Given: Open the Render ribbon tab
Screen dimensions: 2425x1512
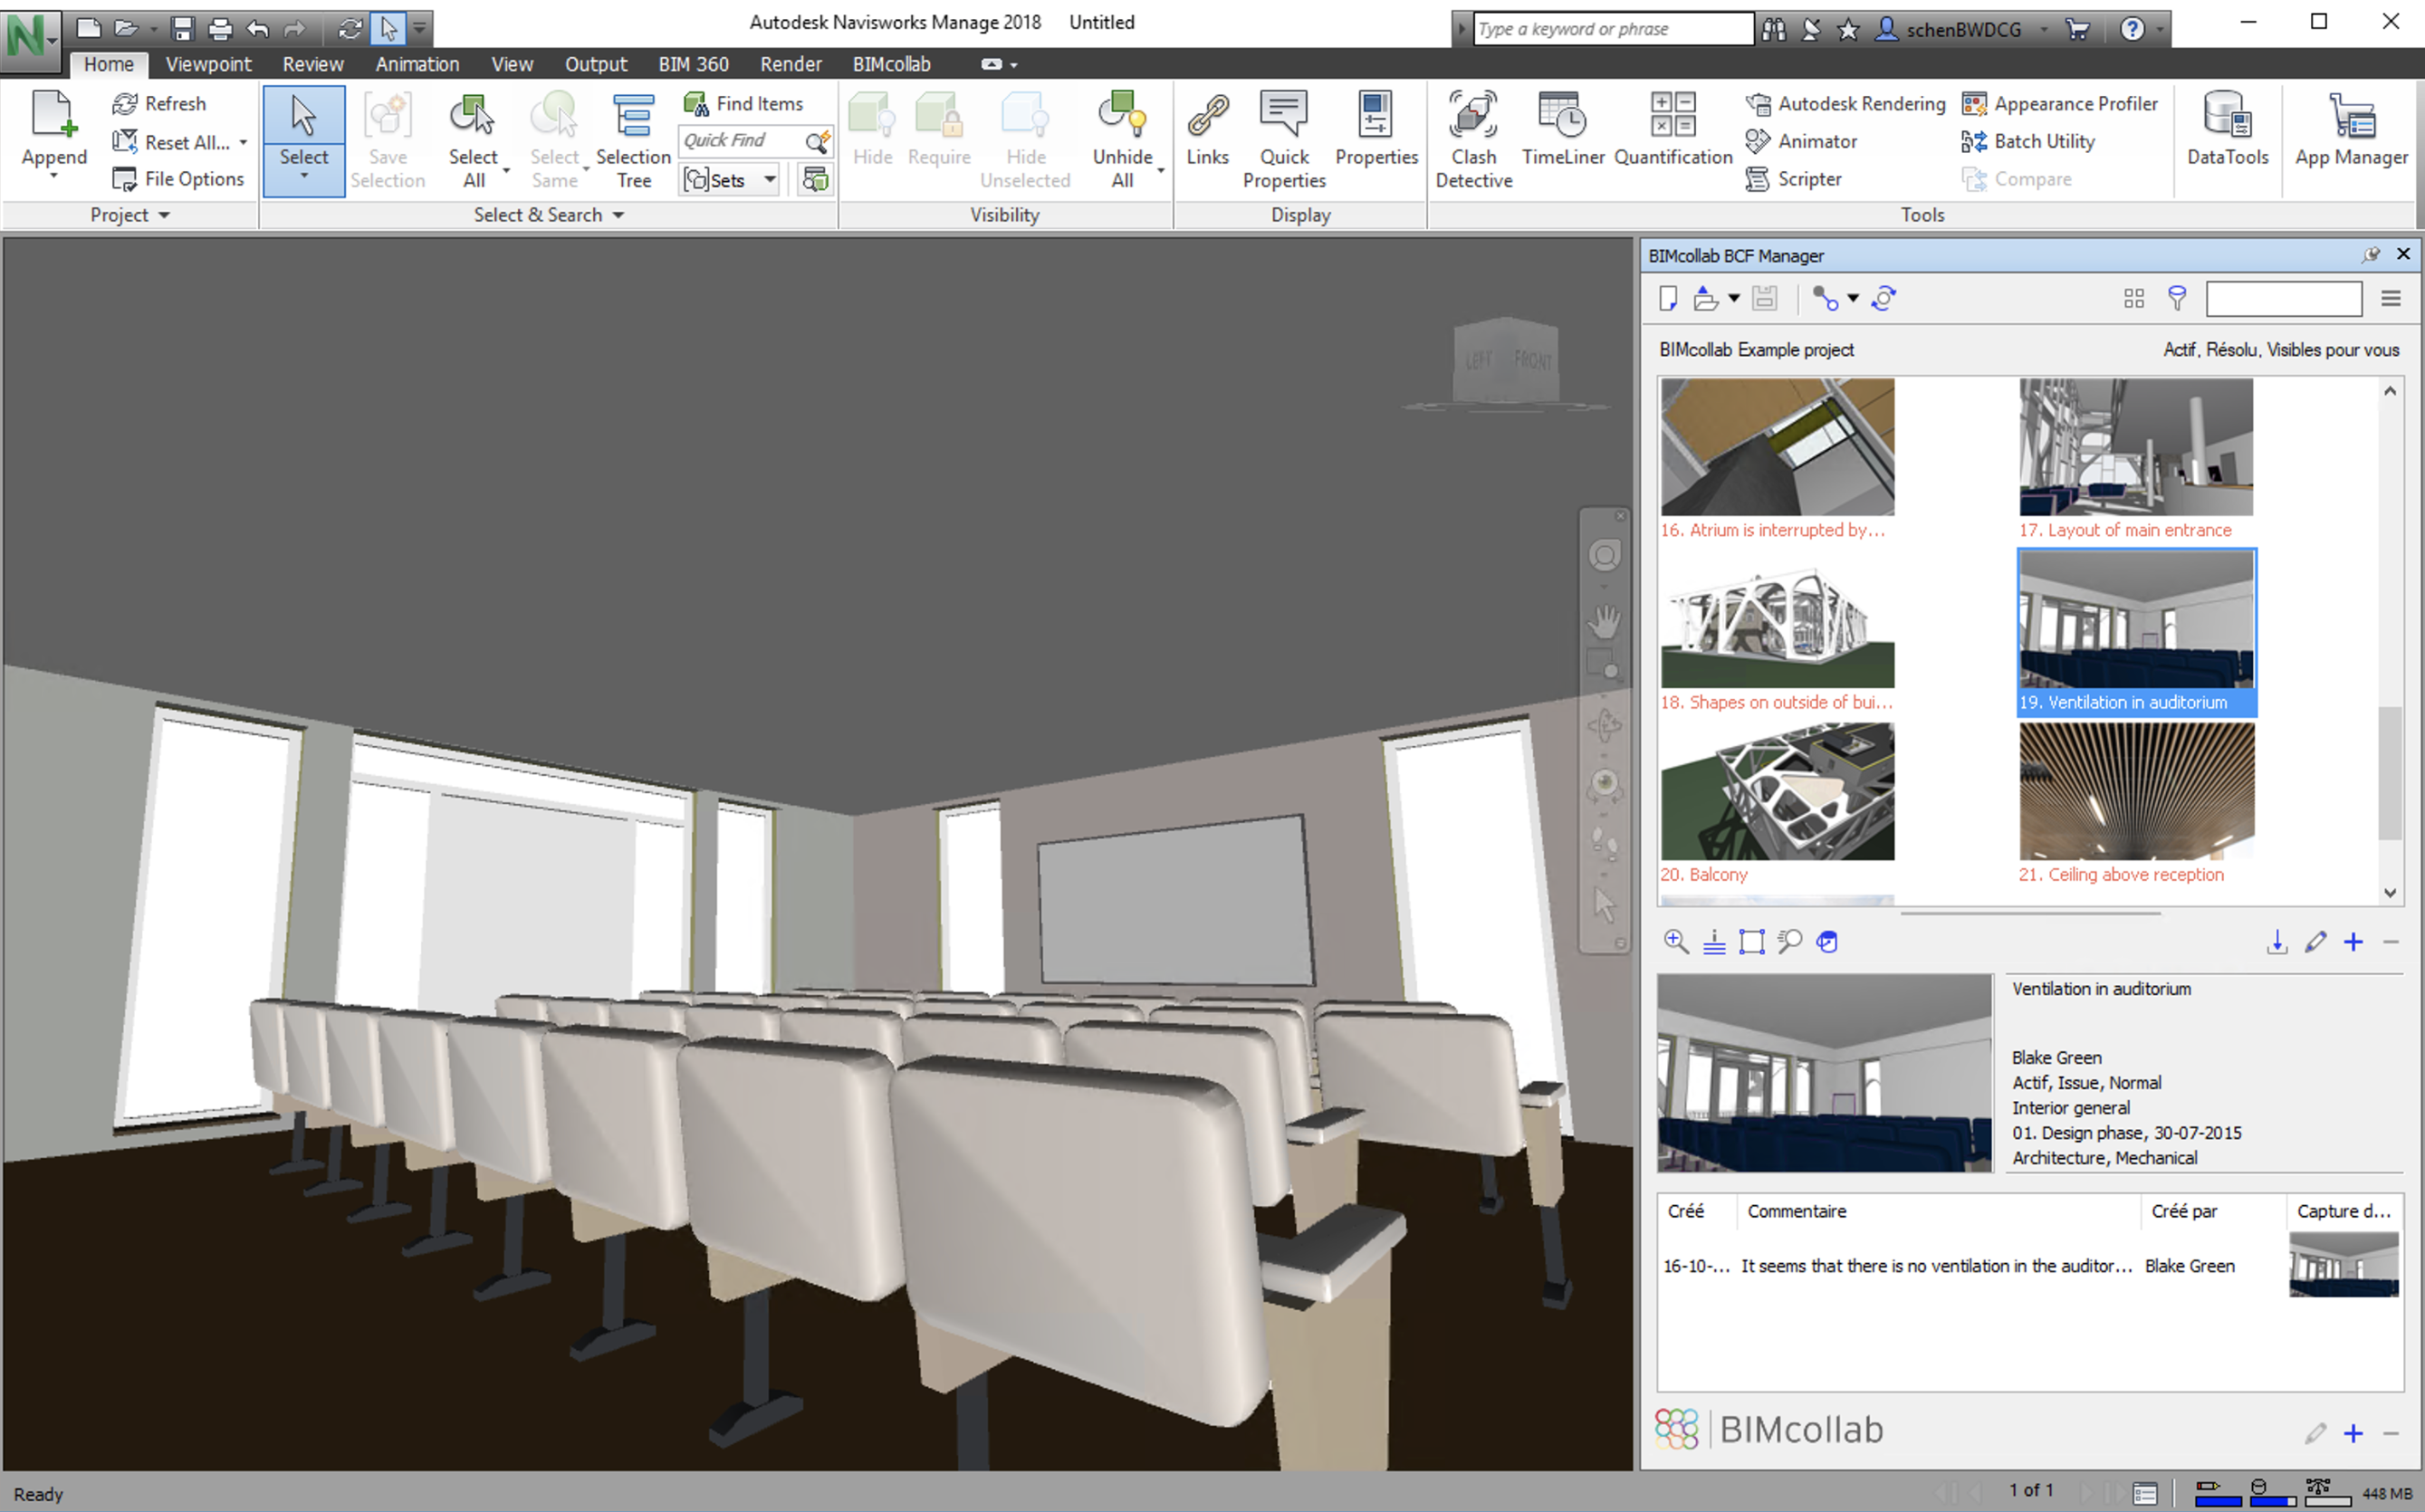Looking at the screenshot, I should [790, 64].
